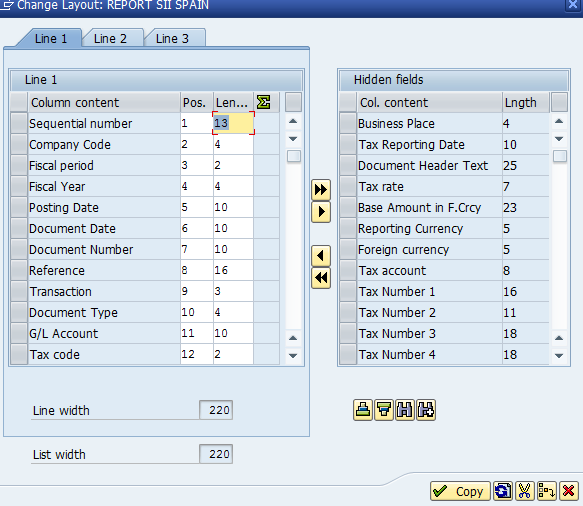The image size is (583, 506).
Task: Click the move all fields right double-arrow button
Action: point(321,190)
